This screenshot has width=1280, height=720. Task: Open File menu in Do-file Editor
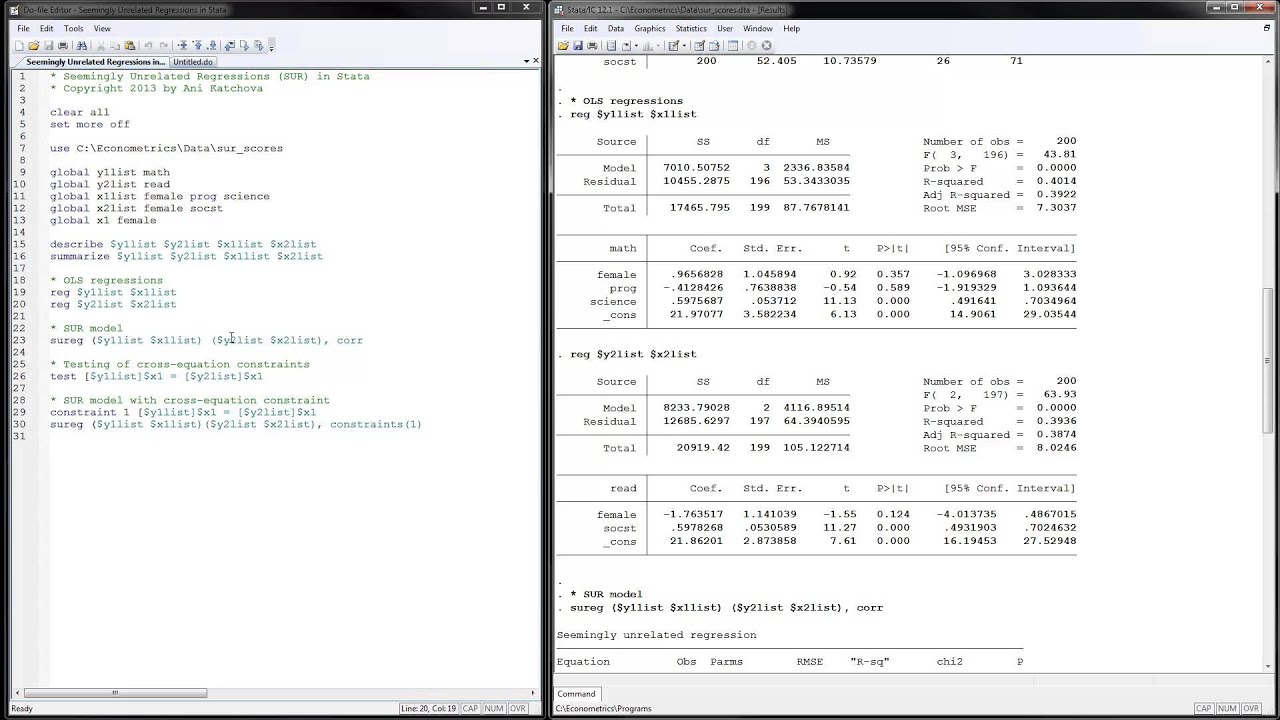pos(21,29)
